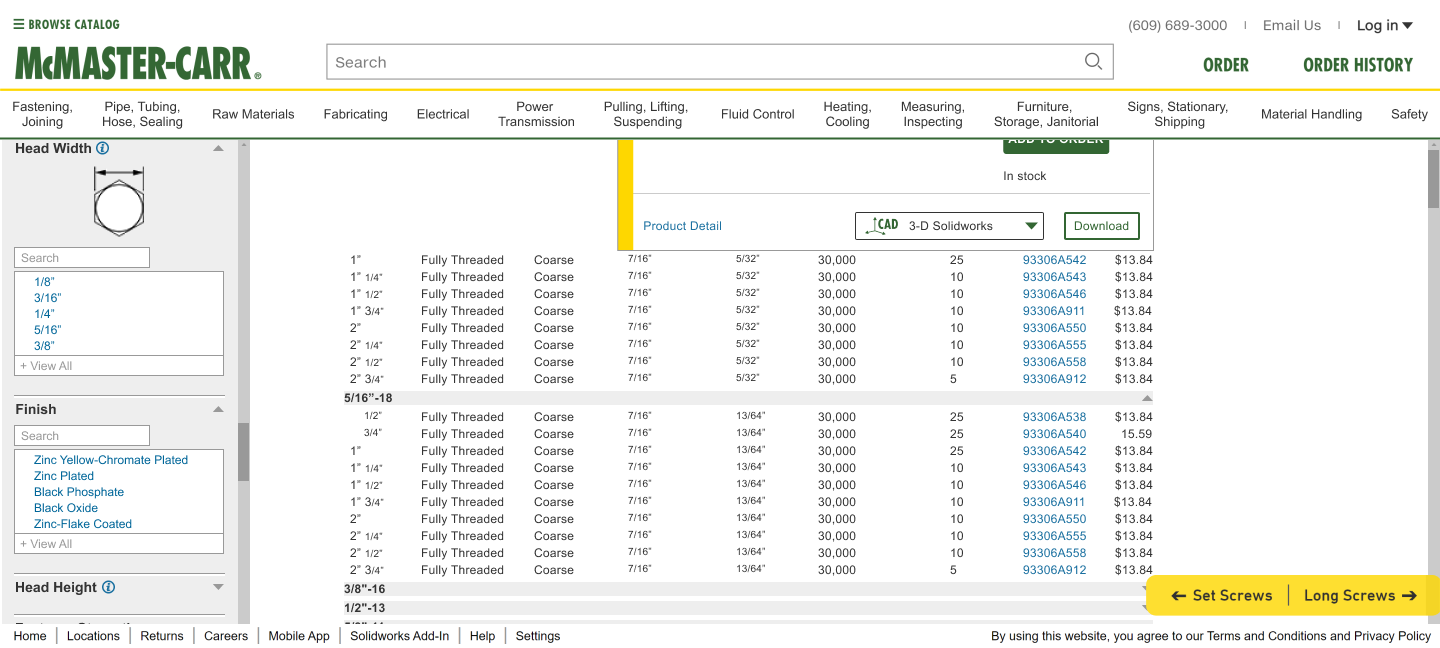Go to previous Set Screws page
Screen dimensions: 1440x648
pyautogui.click(x=1221, y=595)
